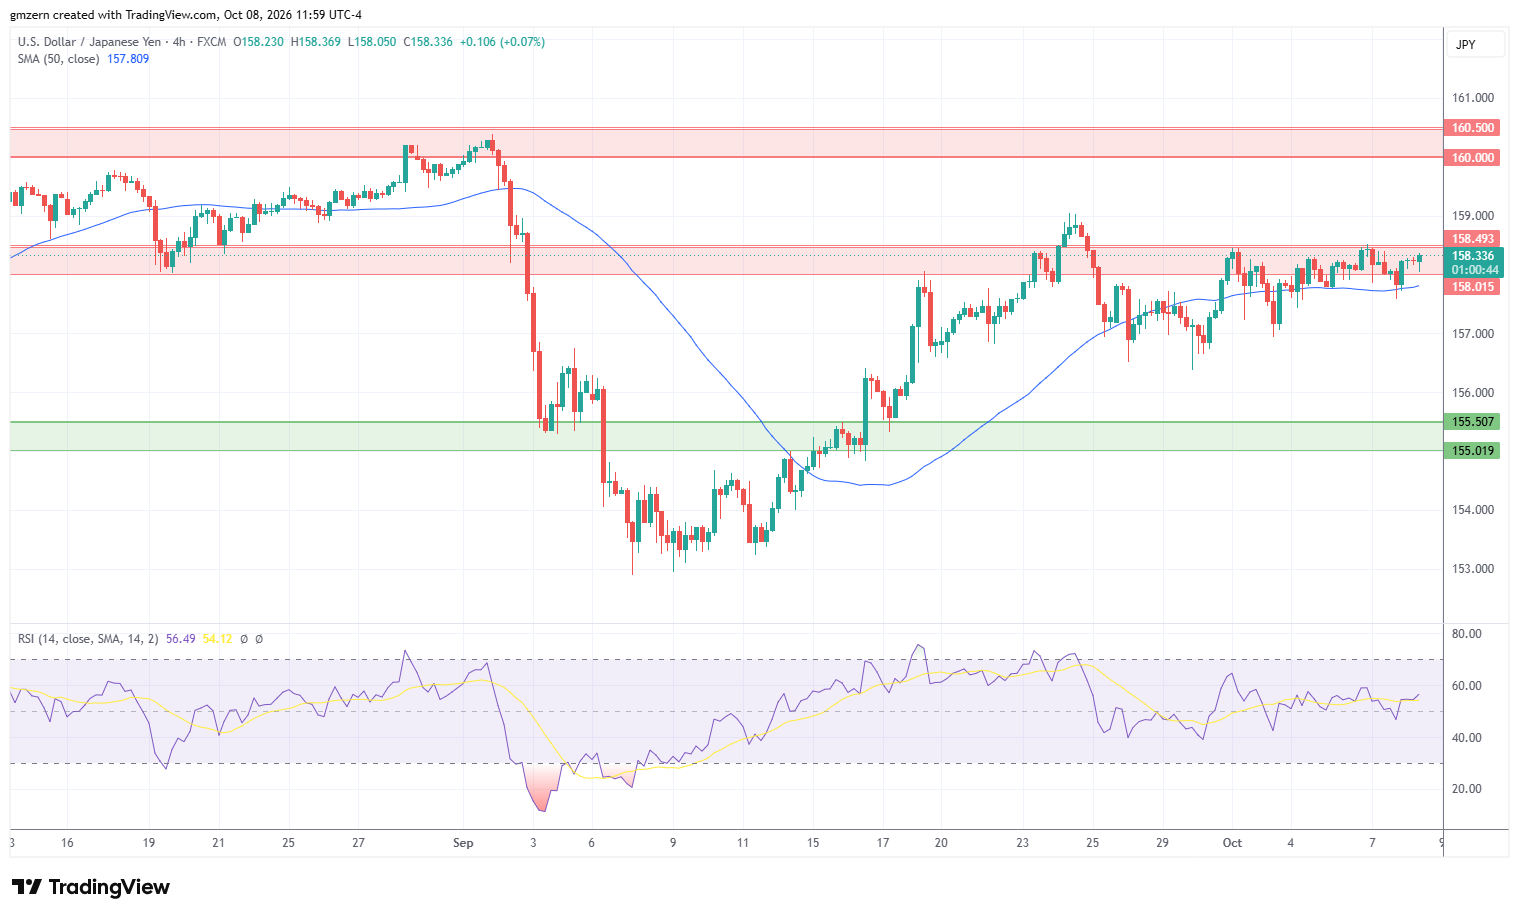Click the 155.019 support price label
Screen dimensions: 1519x917
[x=1472, y=451]
